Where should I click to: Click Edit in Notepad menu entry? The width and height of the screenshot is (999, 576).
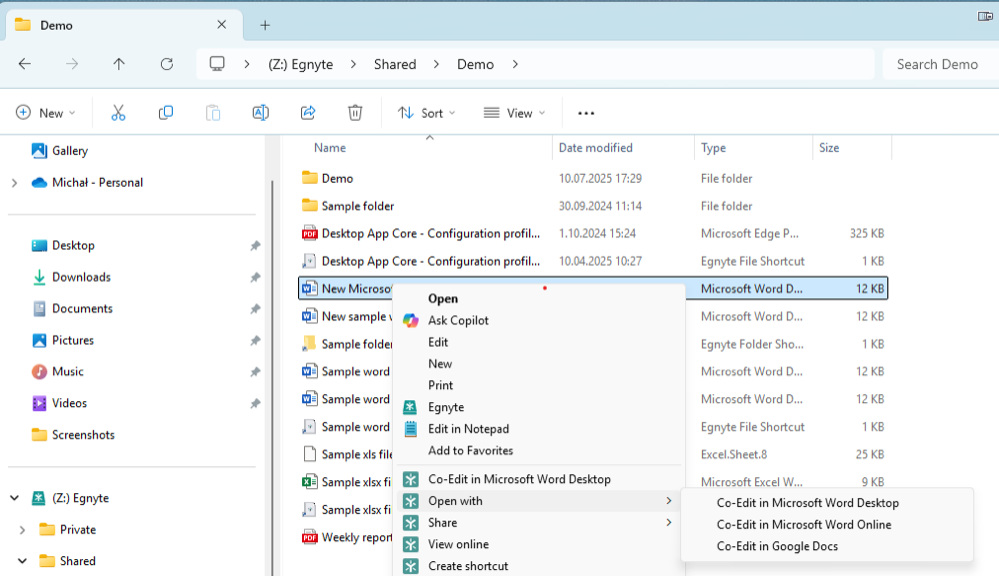click(468, 429)
